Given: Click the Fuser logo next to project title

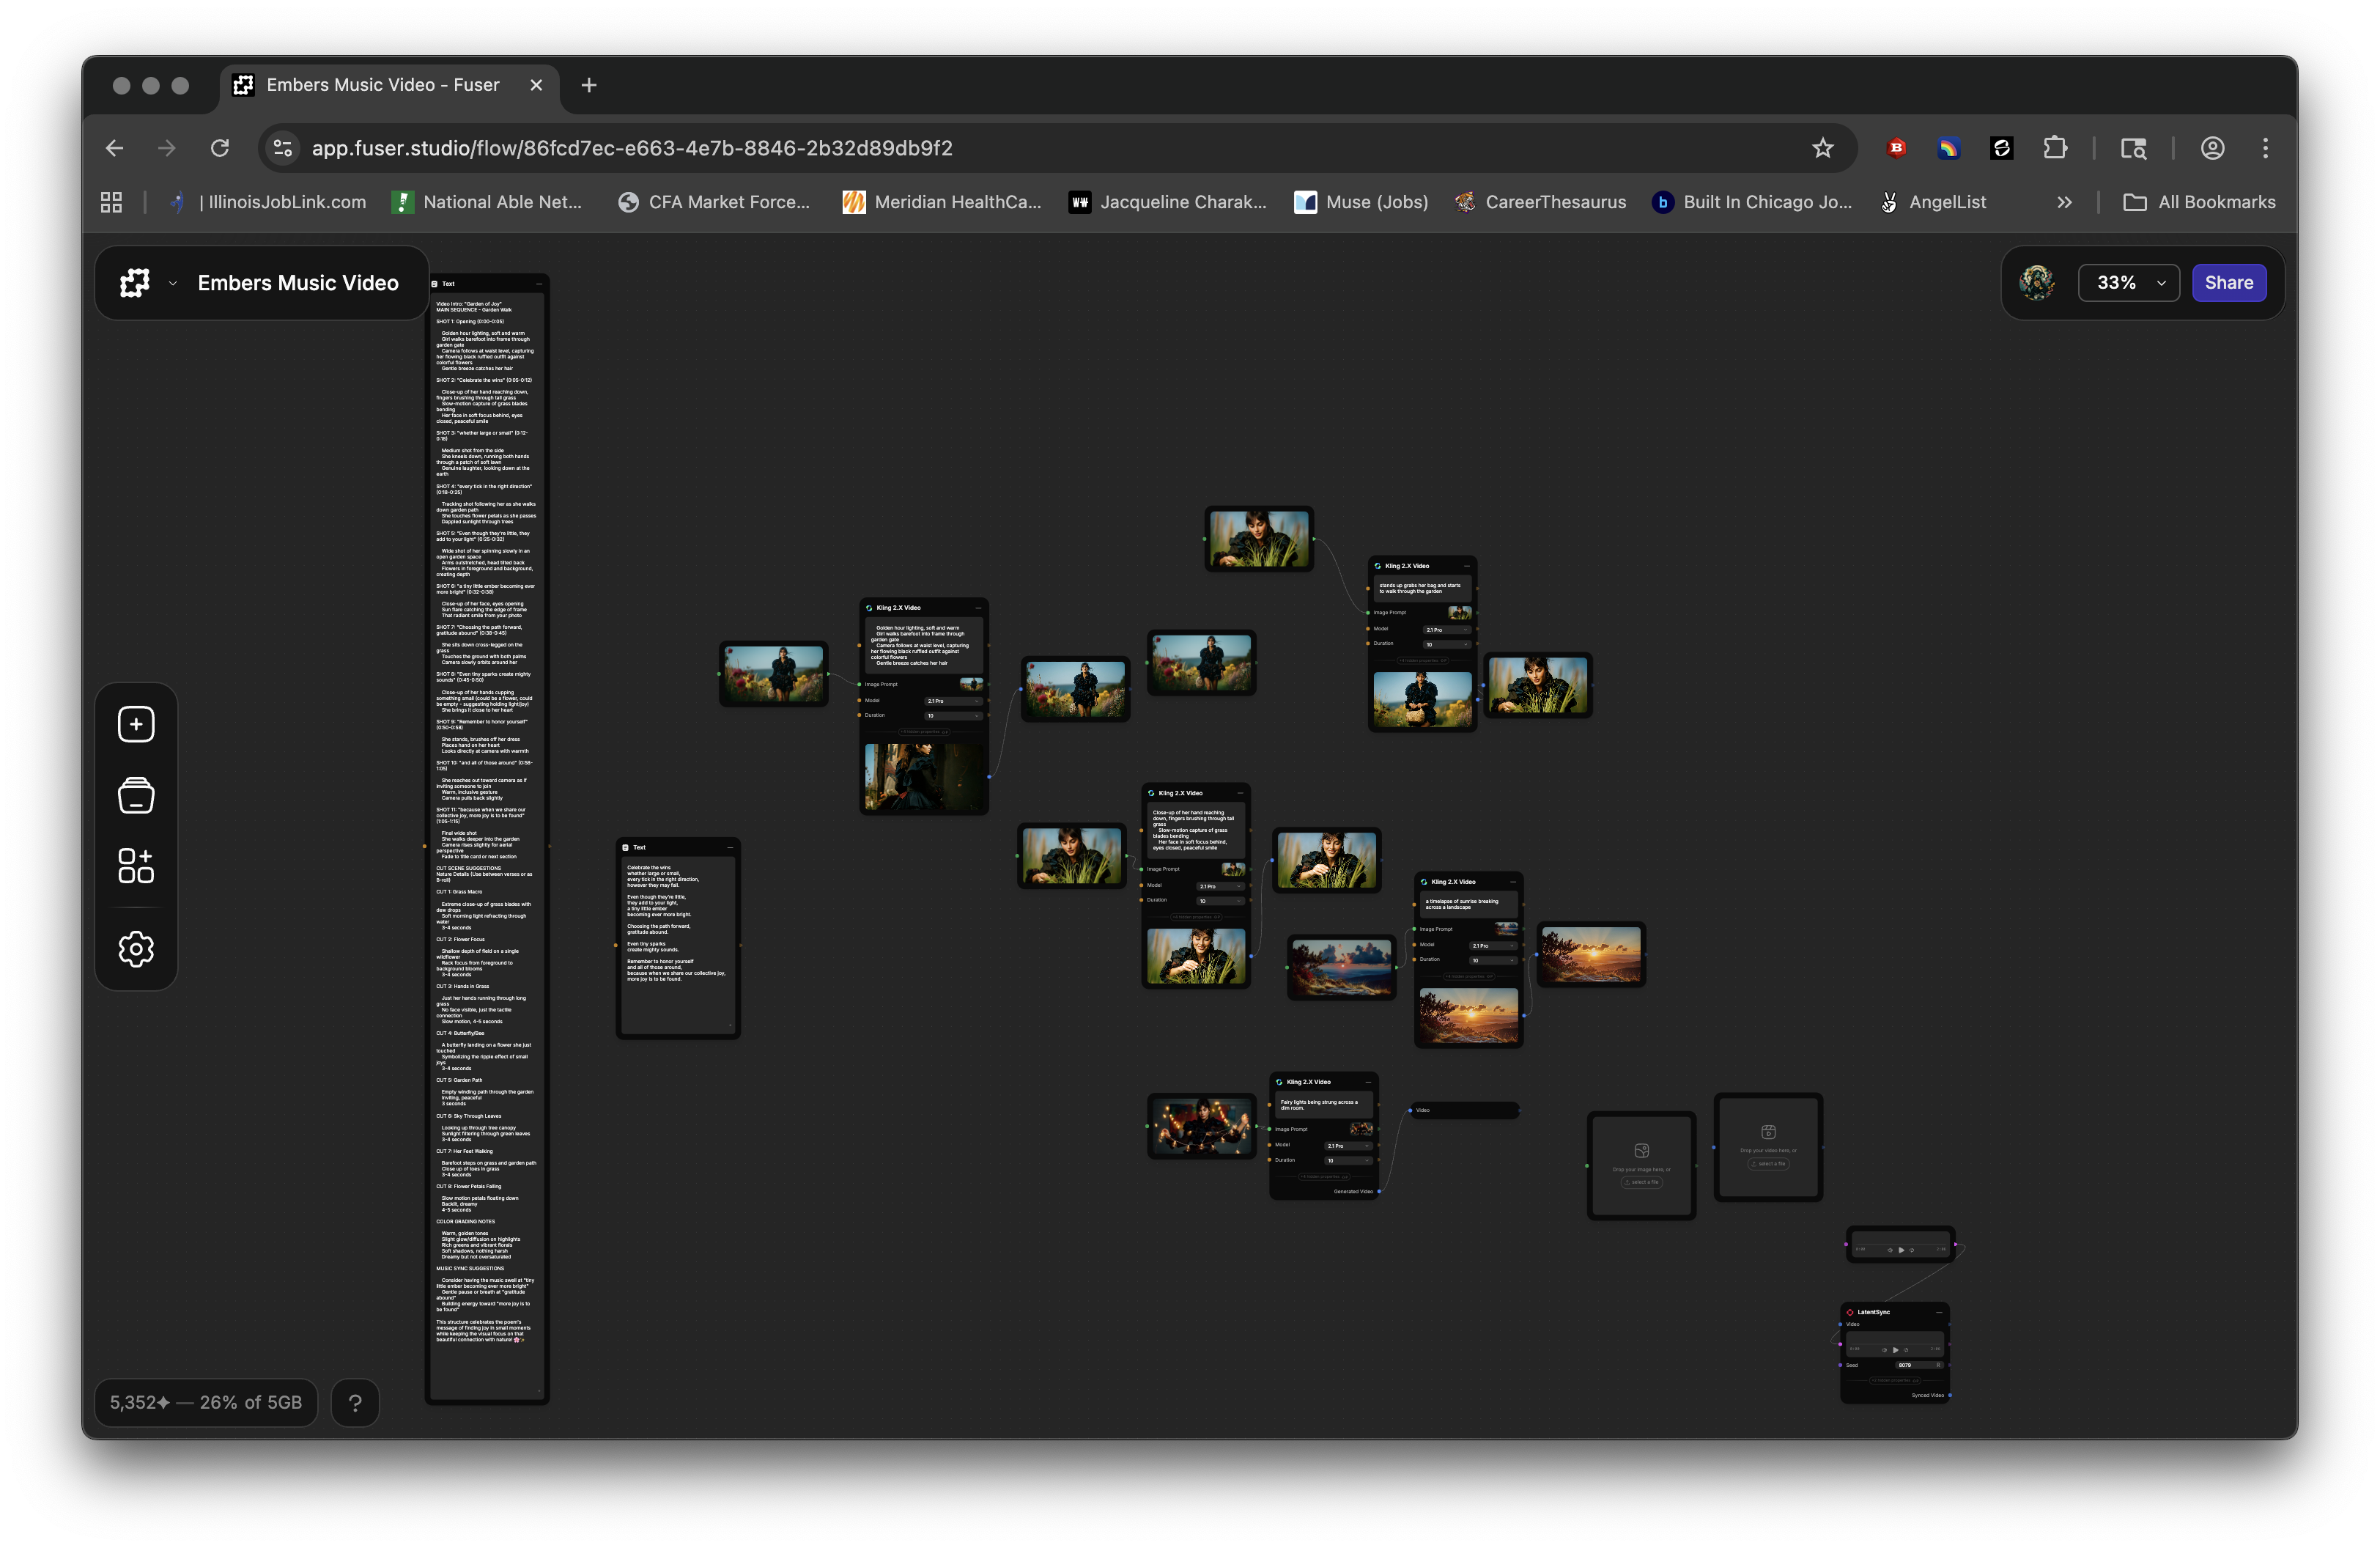Looking at the screenshot, I should (135, 283).
